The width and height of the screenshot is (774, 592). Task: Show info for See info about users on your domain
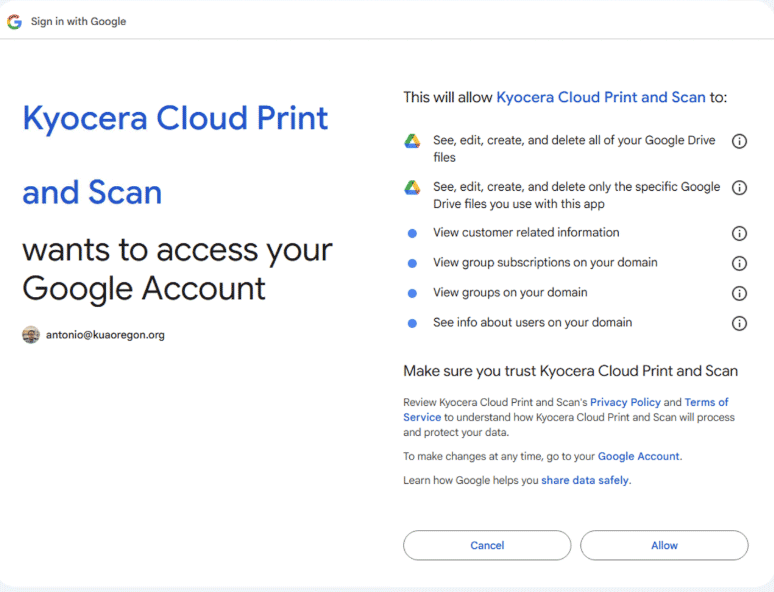tap(739, 323)
